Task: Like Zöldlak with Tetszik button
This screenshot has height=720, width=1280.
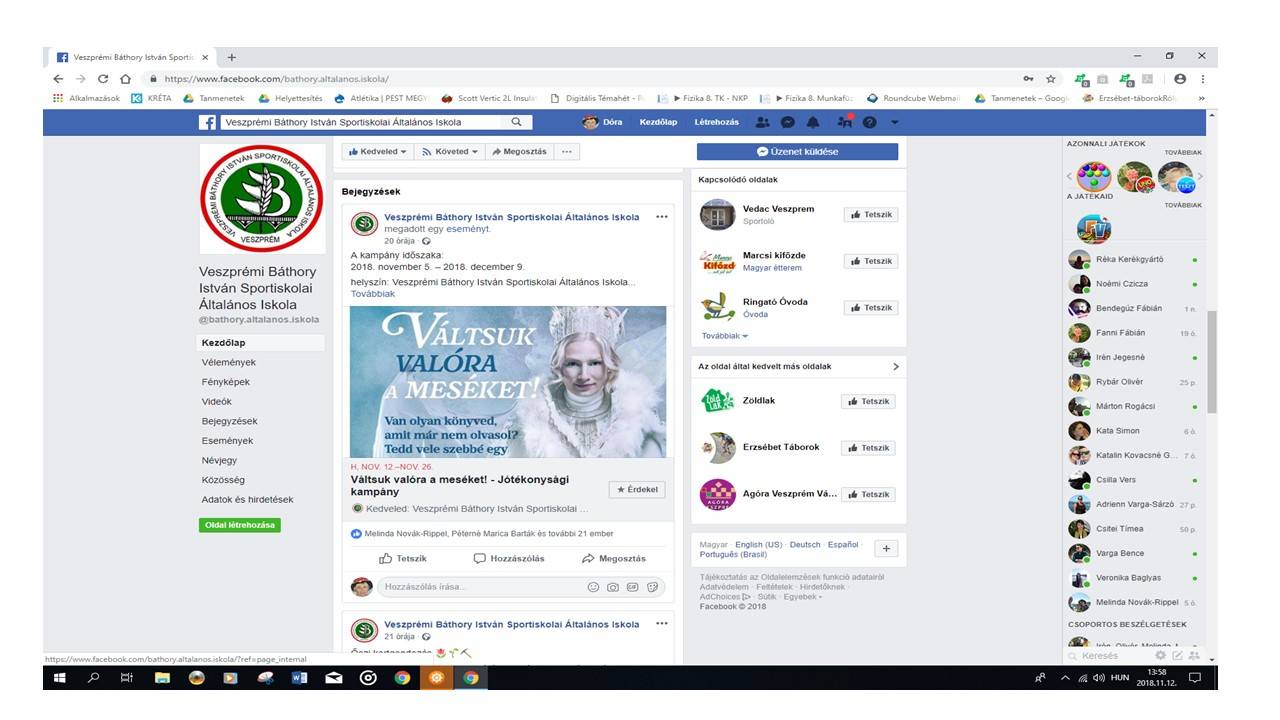Action: click(868, 401)
